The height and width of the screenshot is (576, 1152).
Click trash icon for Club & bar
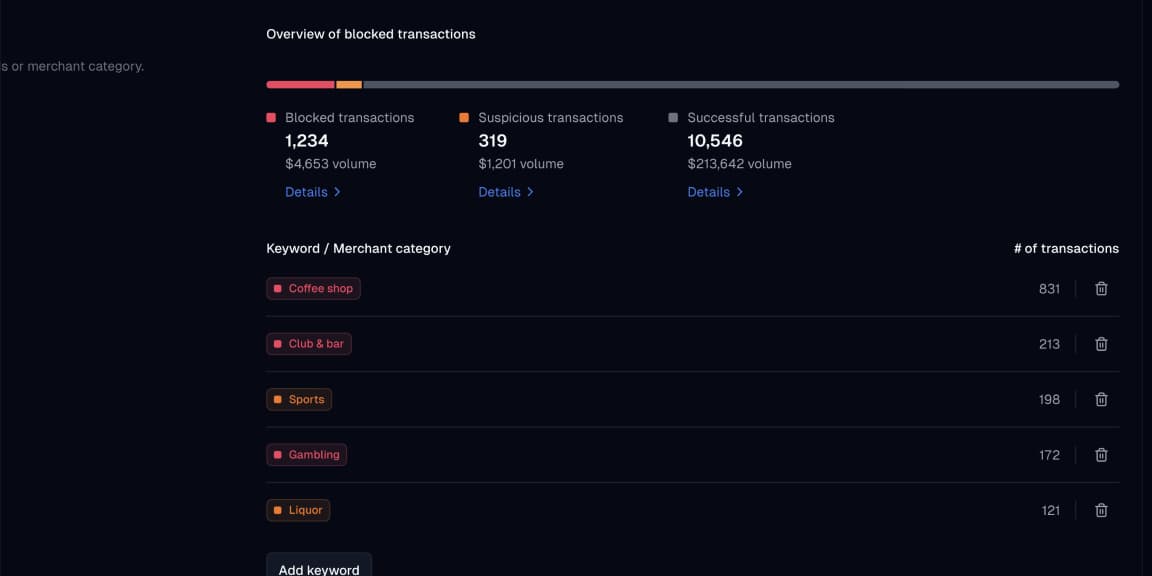click(x=1101, y=344)
